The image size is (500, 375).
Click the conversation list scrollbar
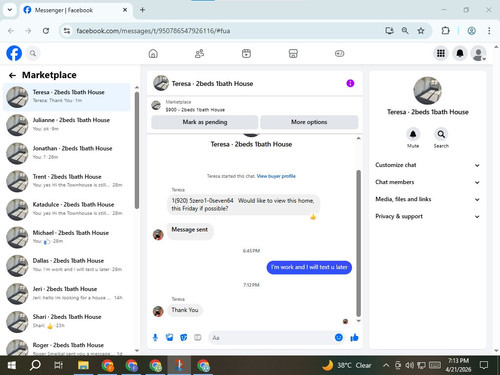[137, 150]
